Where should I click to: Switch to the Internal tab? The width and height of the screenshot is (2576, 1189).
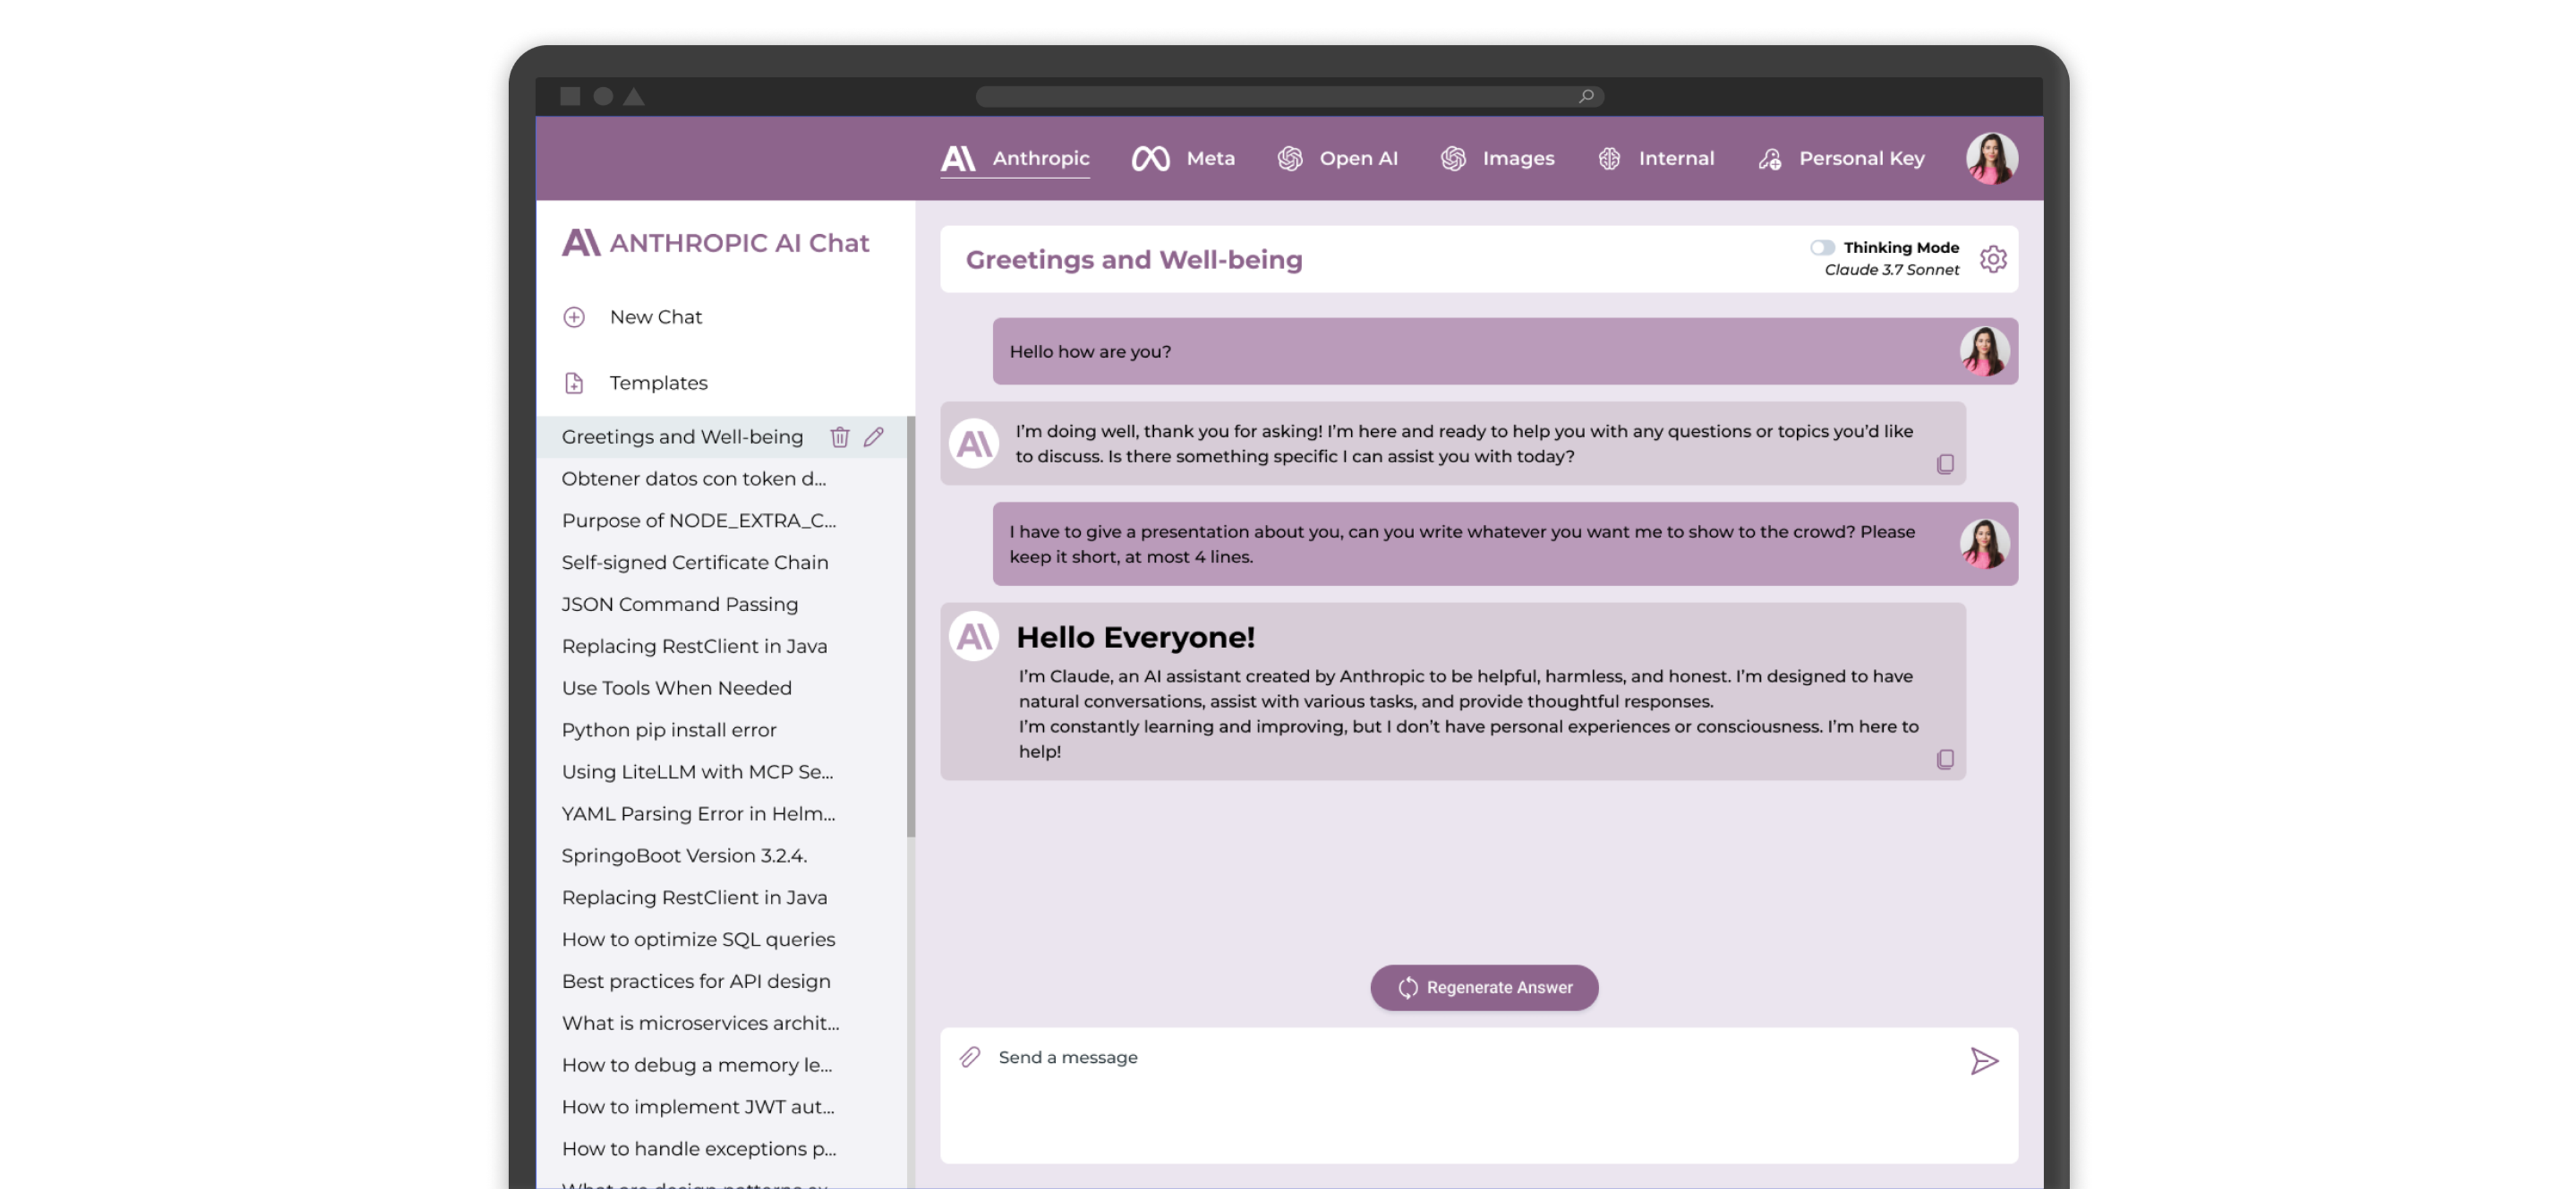tap(1655, 159)
